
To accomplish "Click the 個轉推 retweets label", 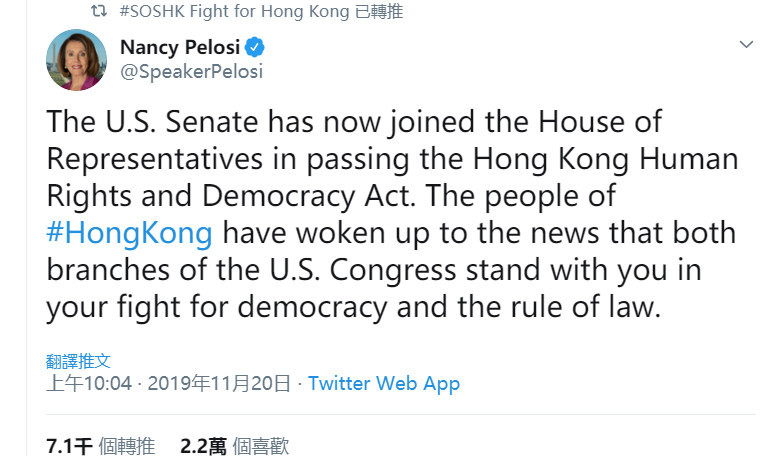I will coord(127,446).
